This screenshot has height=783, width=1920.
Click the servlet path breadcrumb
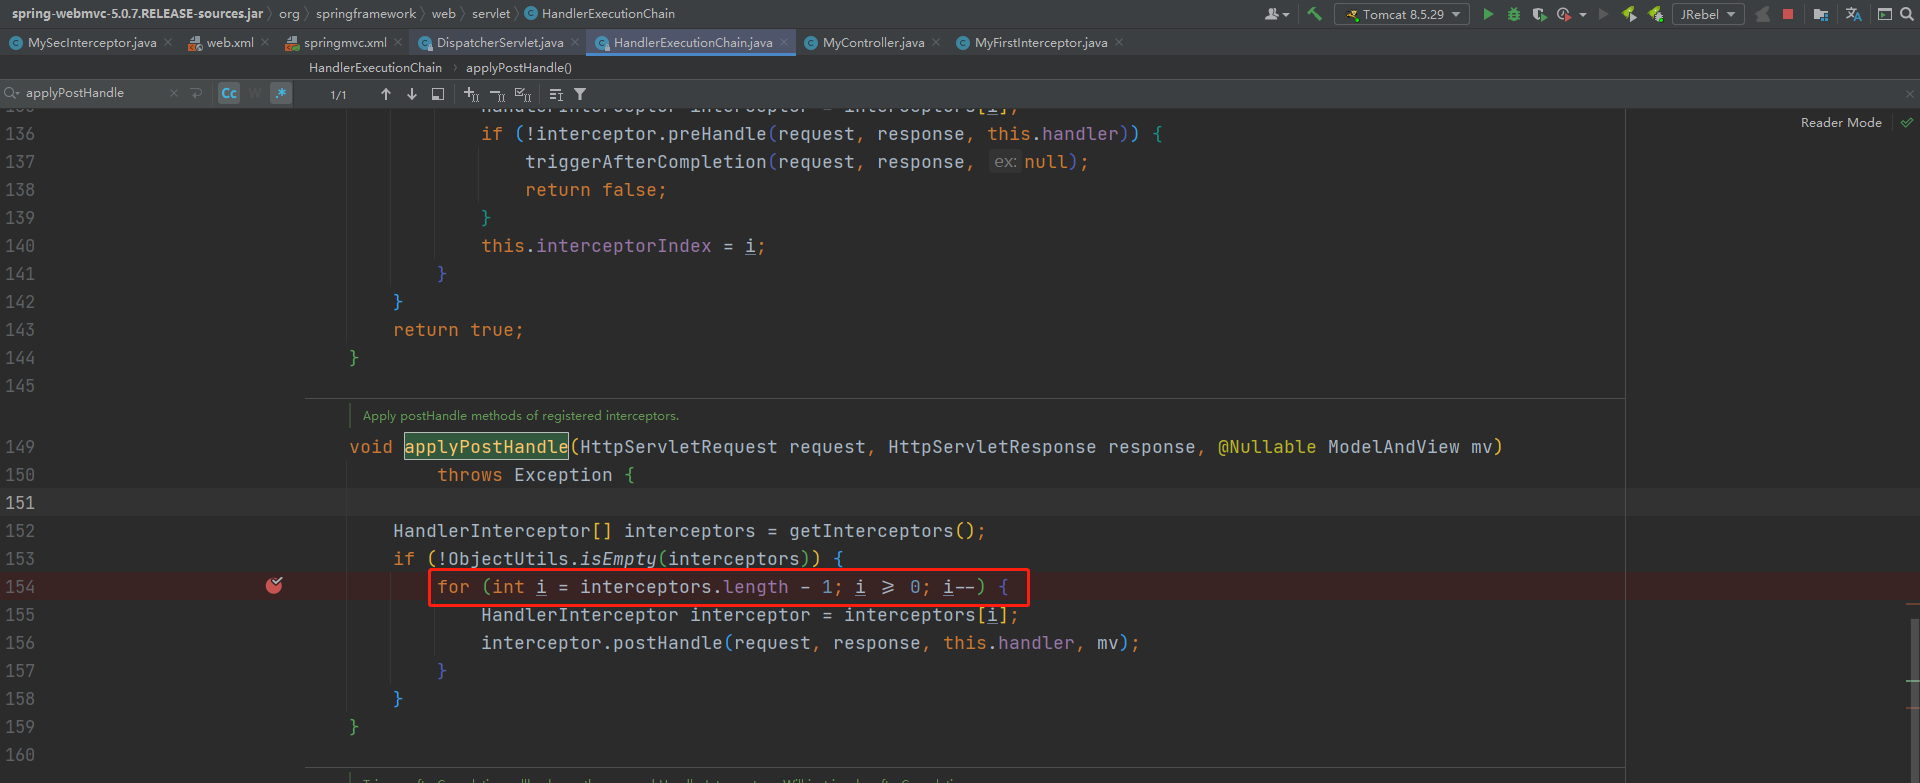[491, 14]
